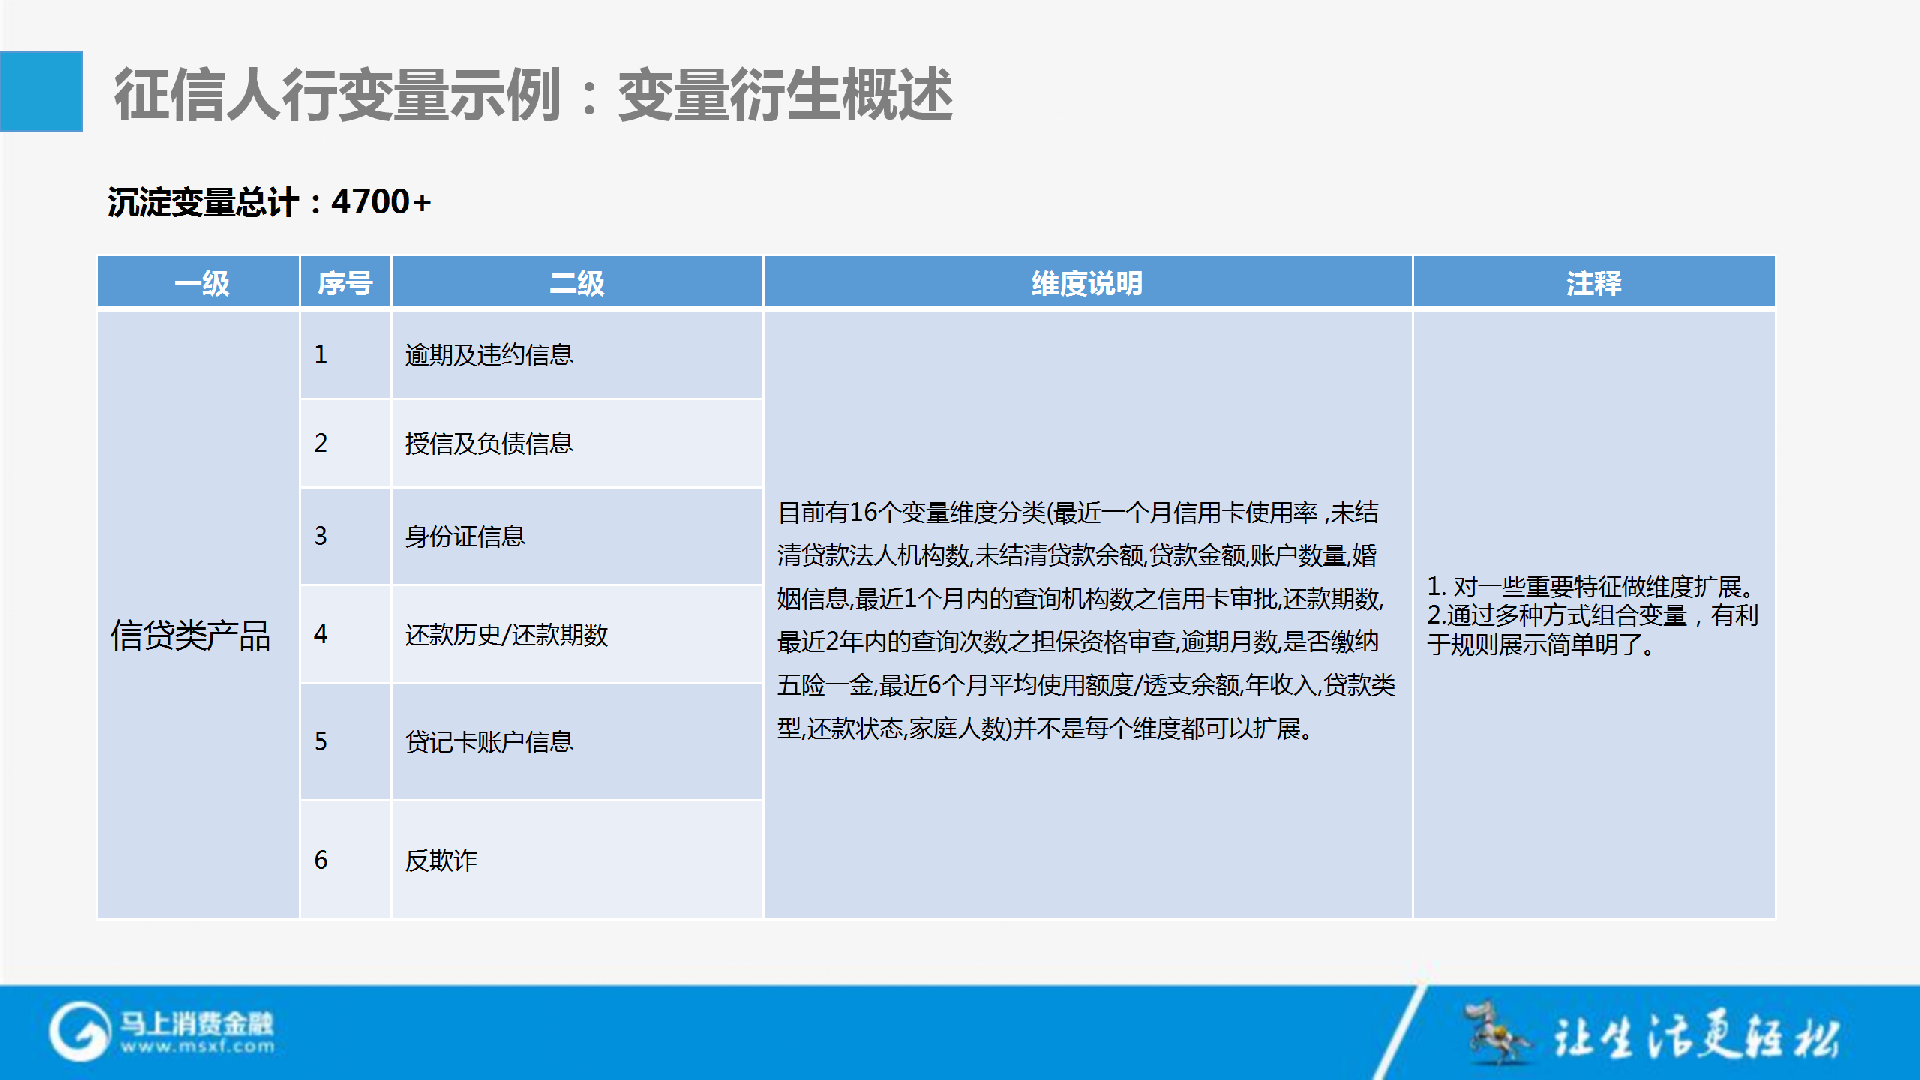Select the 身份证信息 cell
Viewport: 1920px width, 1080px height.
(x=577, y=536)
